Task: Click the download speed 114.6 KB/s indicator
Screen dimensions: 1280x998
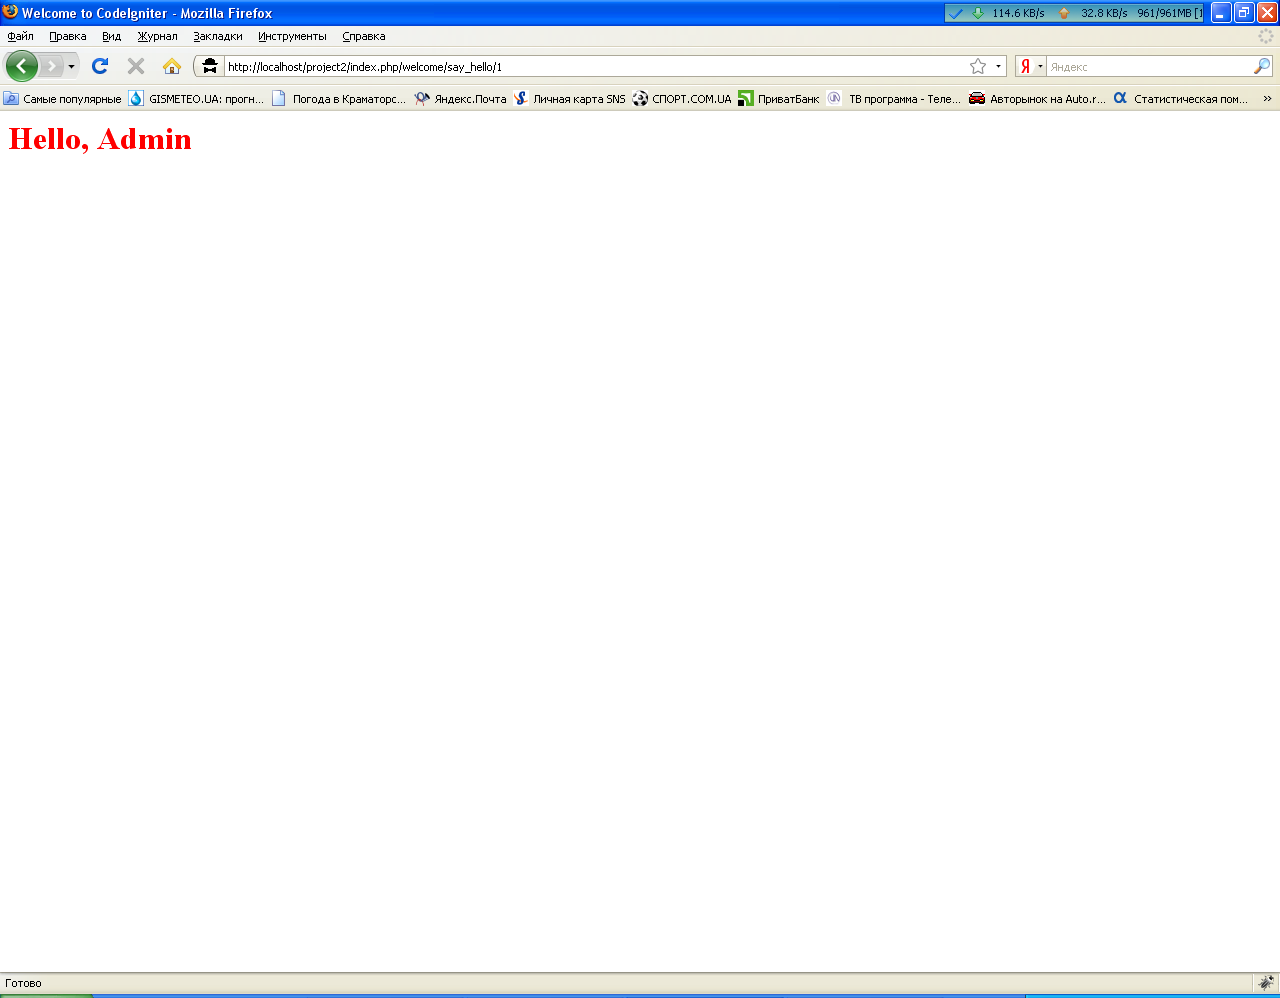Action: 1009,13
